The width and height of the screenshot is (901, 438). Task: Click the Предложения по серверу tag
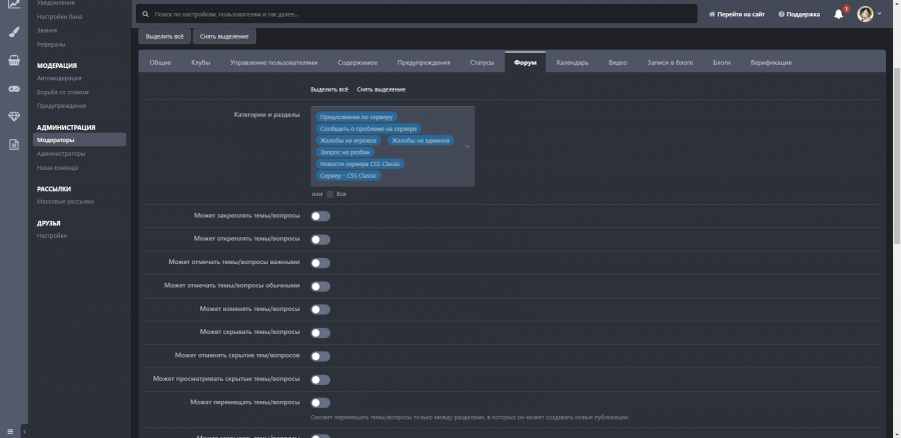coord(356,117)
